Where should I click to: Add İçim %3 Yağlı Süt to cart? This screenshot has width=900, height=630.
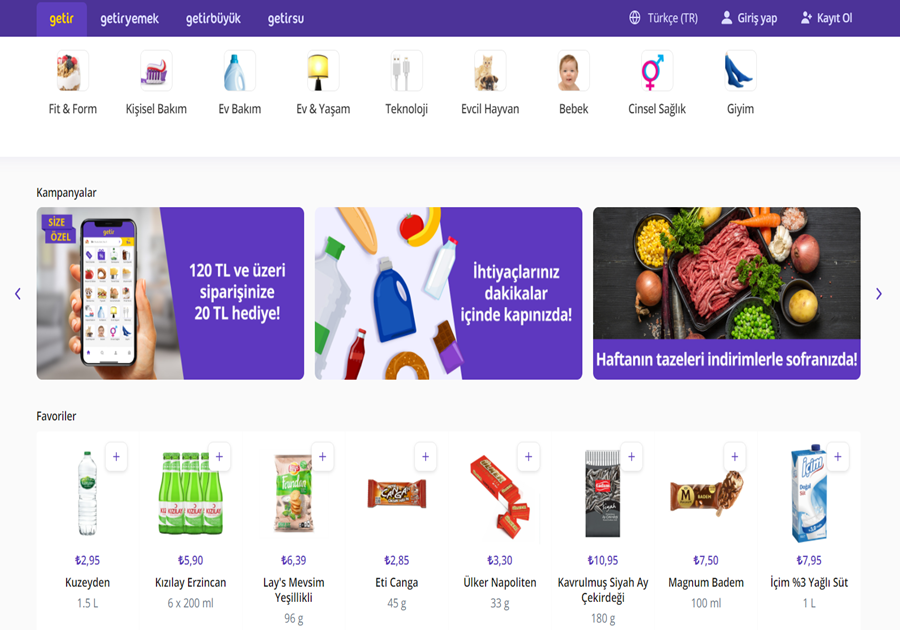(x=838, y=457)
